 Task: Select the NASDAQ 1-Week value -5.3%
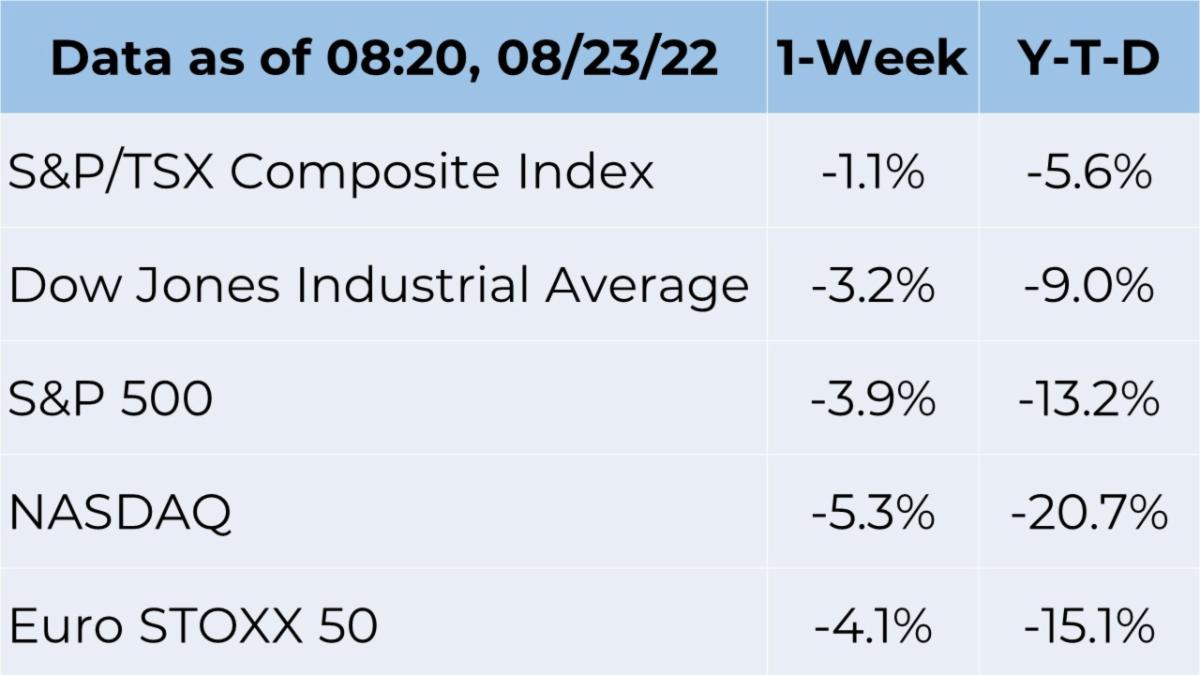873,514
